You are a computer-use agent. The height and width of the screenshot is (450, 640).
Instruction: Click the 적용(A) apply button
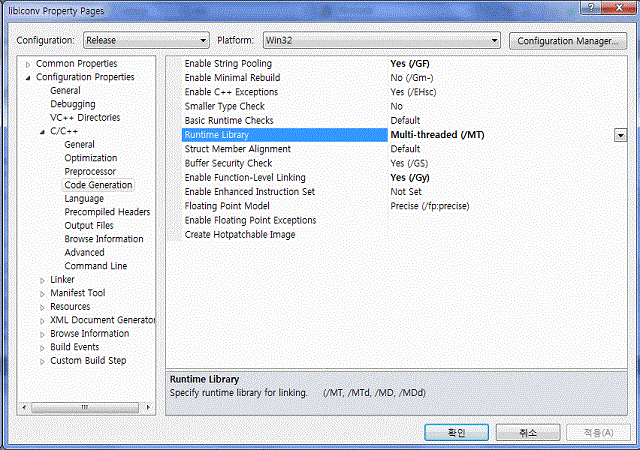click(x=599, y=432)
